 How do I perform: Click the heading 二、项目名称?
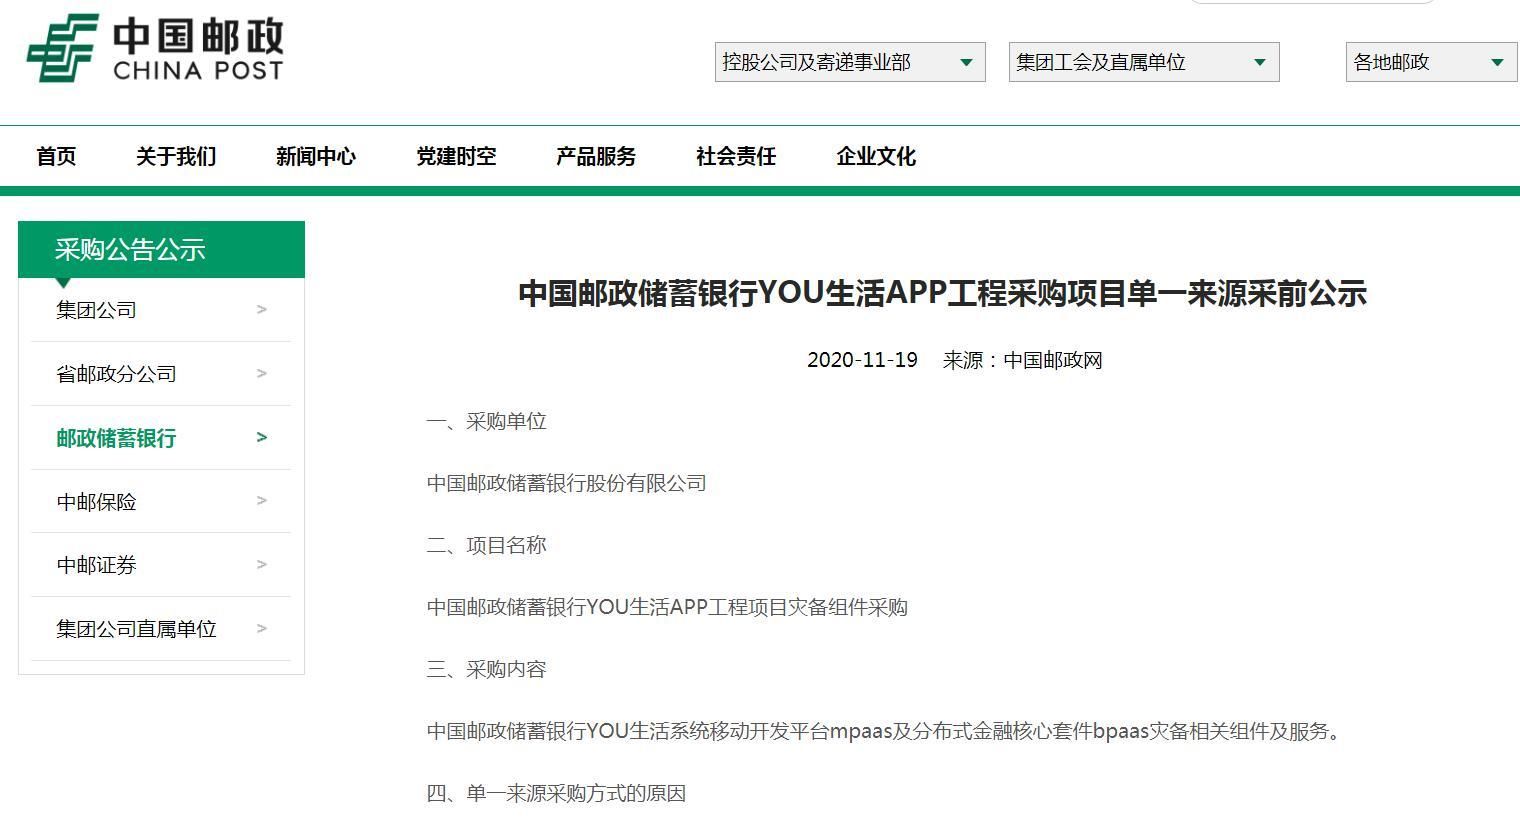486,545
